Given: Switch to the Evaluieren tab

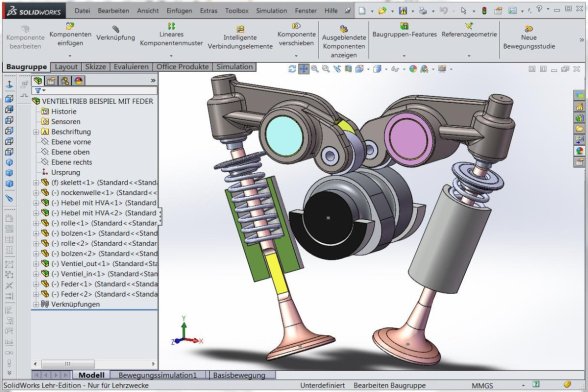Looking at the screenshot, I should click(131, 67).
